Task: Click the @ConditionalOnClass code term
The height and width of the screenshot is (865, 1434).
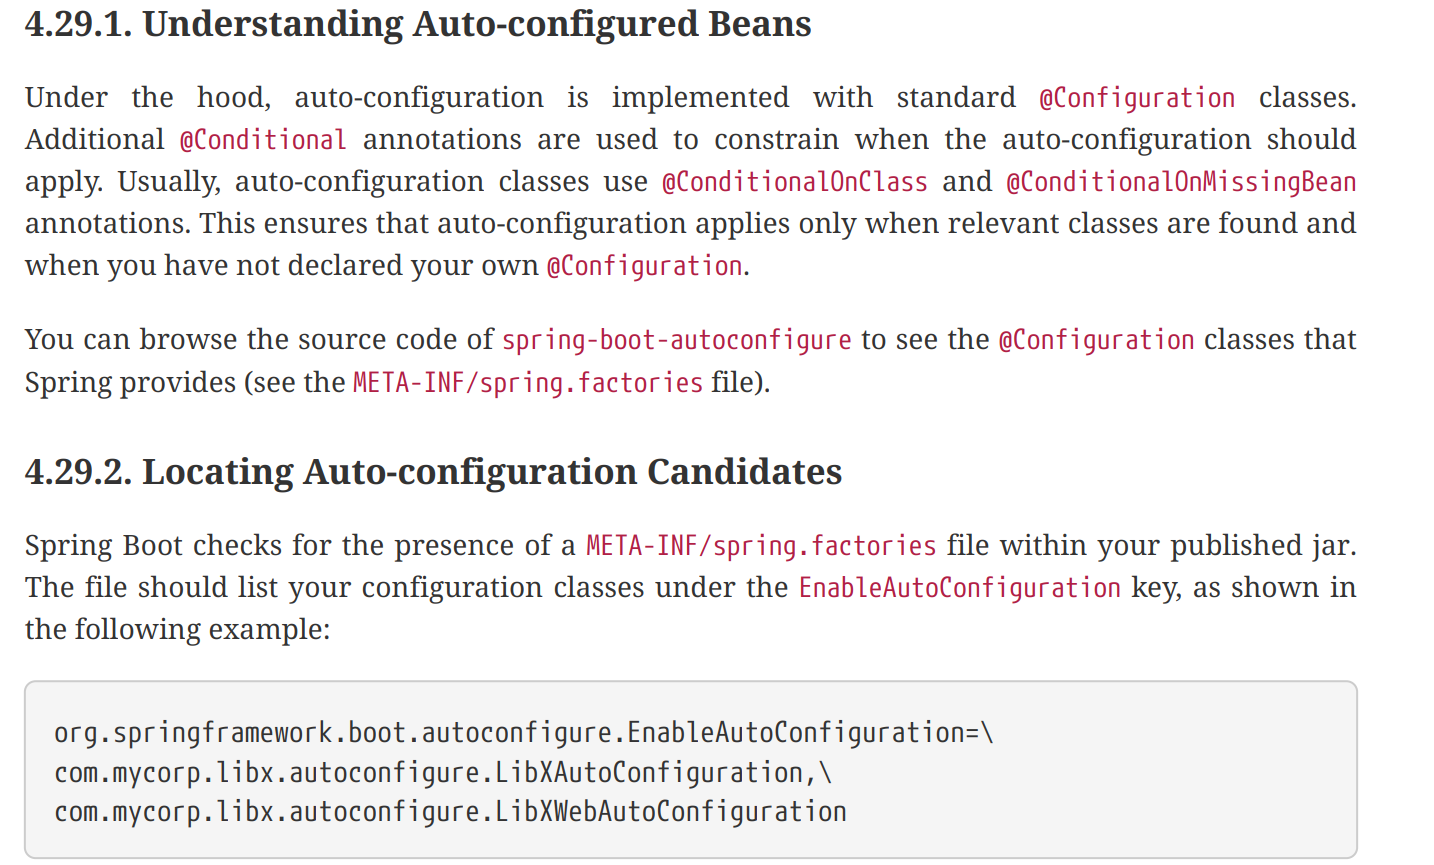Action: pyautogui.click(x=795, y=182)
